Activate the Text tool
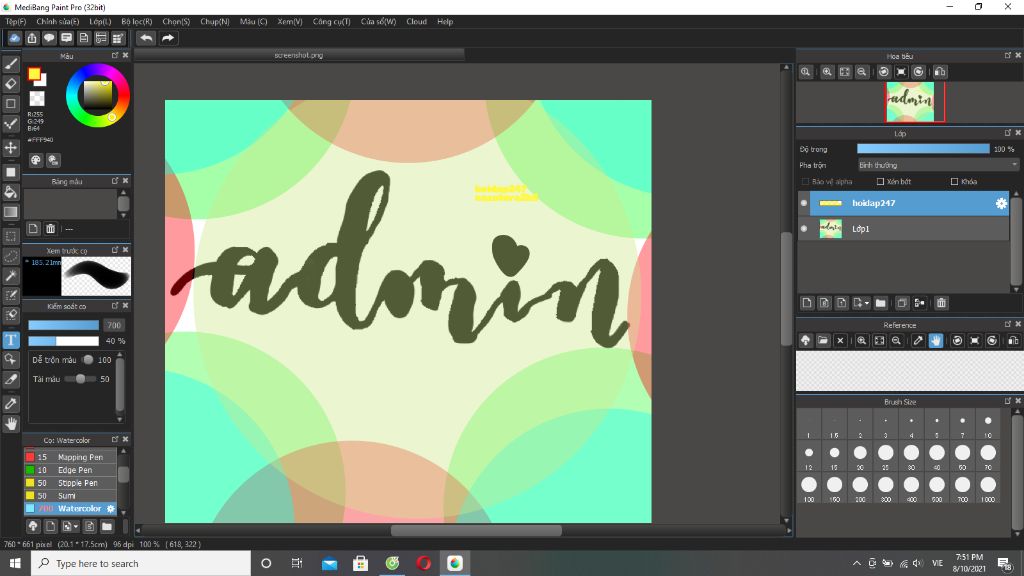 click(x=10, y=340)
